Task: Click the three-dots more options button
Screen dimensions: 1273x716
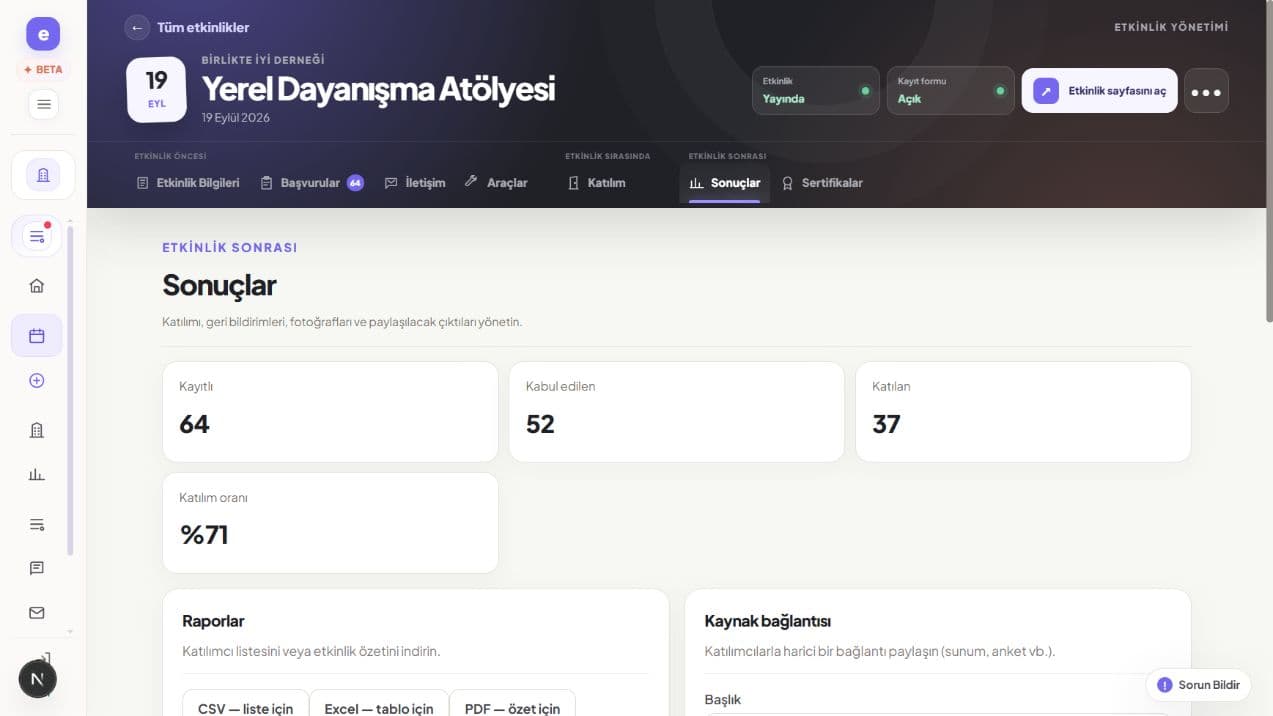Action: (x=1206, y=91)
